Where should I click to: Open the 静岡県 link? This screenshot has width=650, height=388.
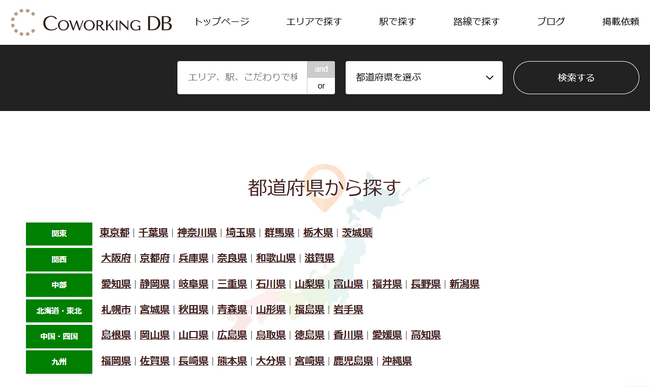click(155, 284)
